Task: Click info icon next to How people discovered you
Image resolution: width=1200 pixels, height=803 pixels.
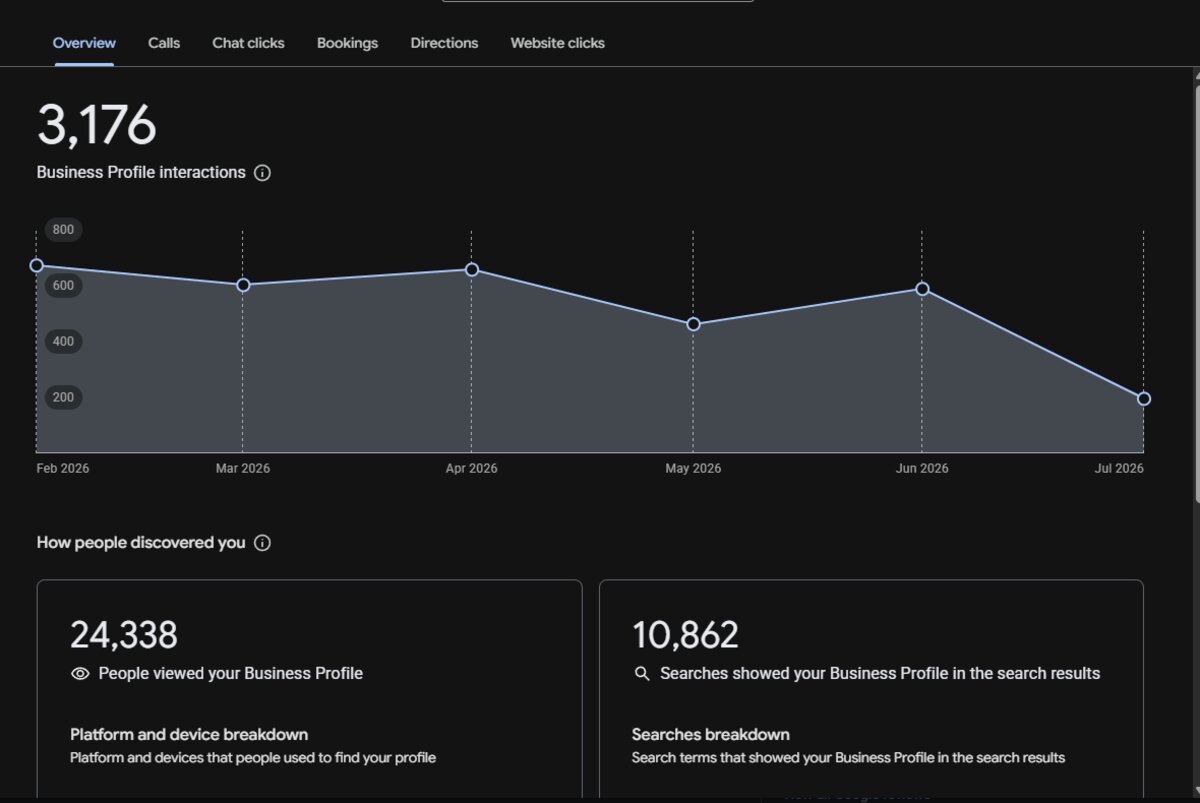Action: [262, 543]
